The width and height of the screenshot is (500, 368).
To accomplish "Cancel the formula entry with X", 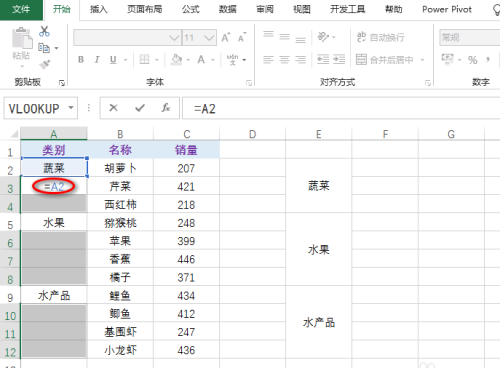I will pos(113,108).
